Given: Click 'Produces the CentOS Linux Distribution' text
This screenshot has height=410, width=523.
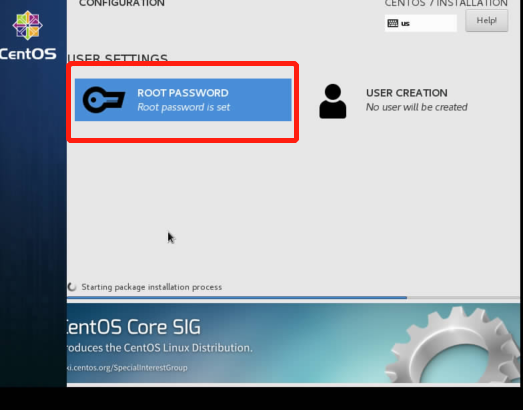Looking at the screenshot, I should click(x=159, y=348).
